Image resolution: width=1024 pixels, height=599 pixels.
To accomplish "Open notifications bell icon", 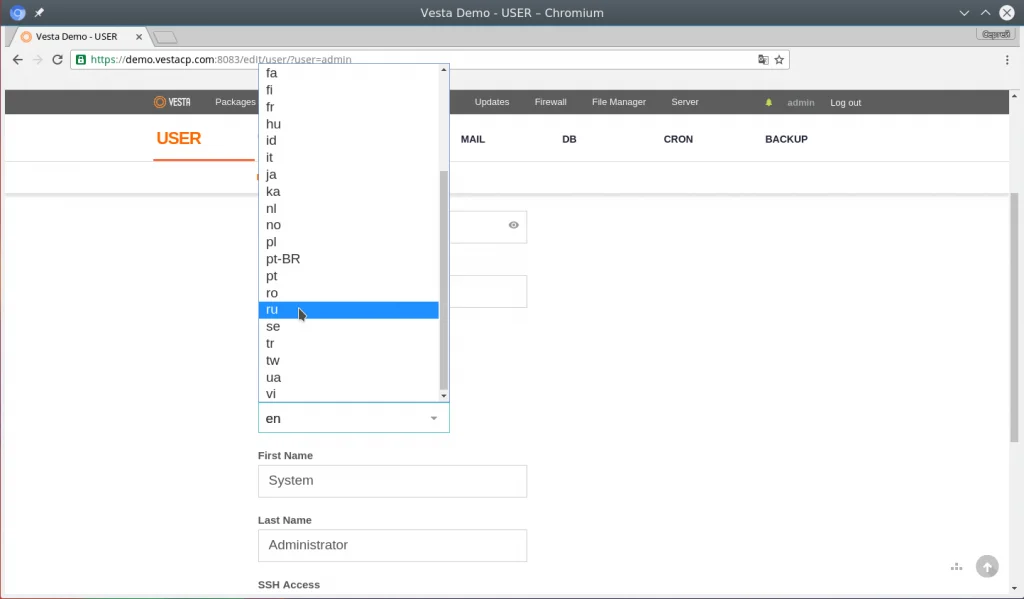I will (x=769, y=103).
